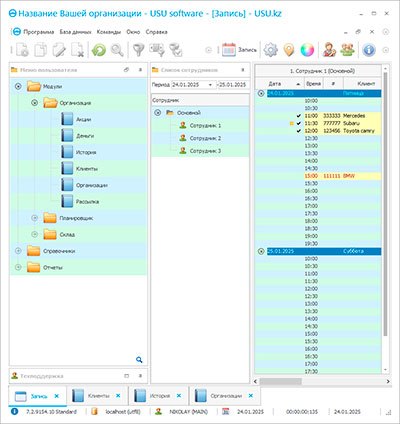This screenshot has height=424, width=400.
Task: Open the color wheel theme icon
Action: click(x=307, y=50)
